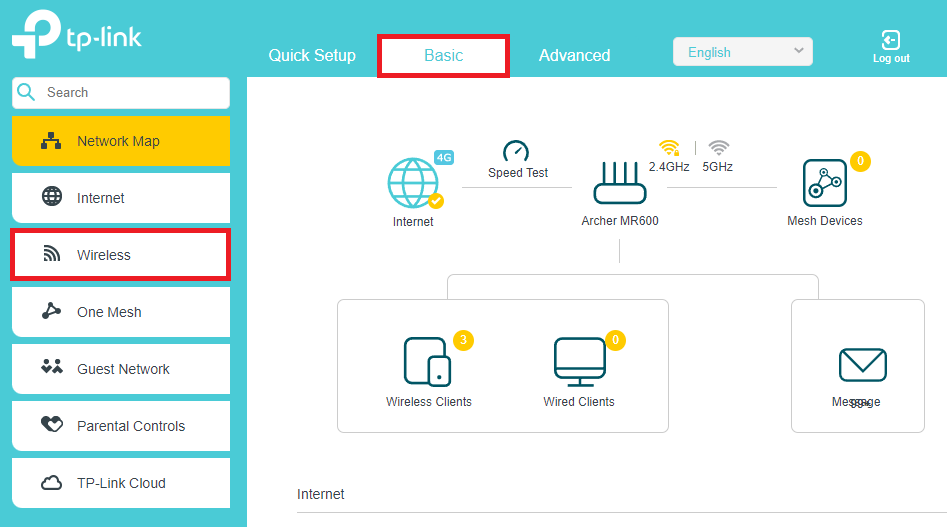Viewport: 947px width, 527px height.
Task: Click the Log out label
Action: (891, 59)
